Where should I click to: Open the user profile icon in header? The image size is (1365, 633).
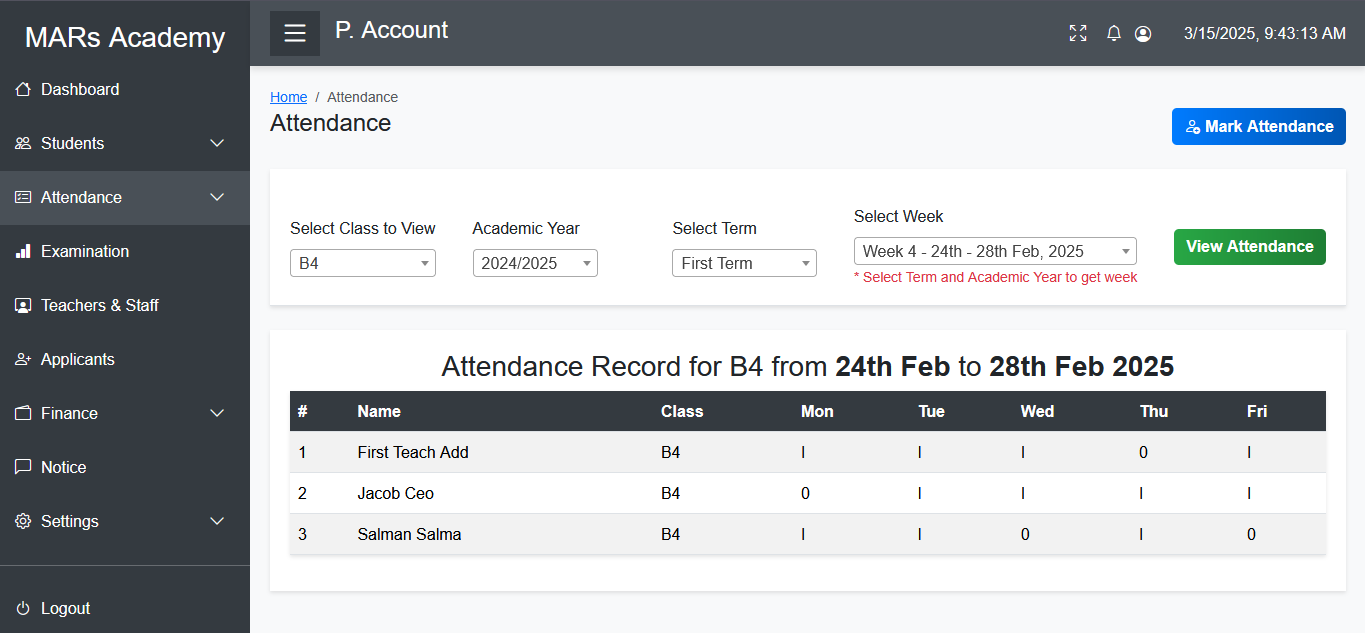tap(1143, 33)
